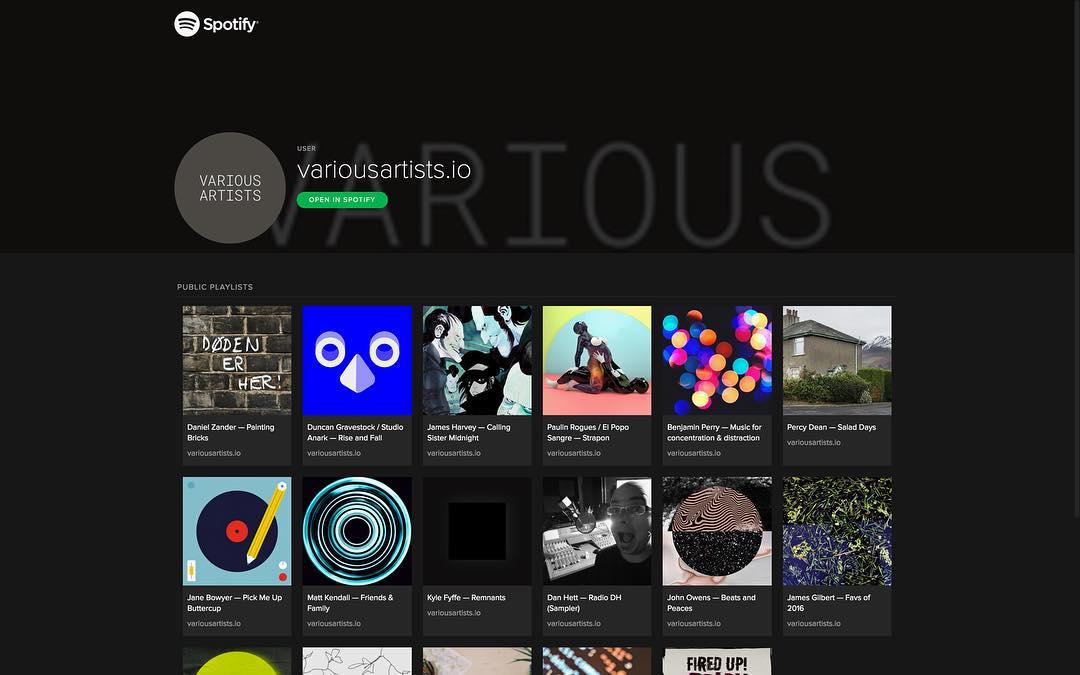1080x675 pixels.
Task: Click variousartists.io under Favs of 2016
Action: click(x=813, y=623)
